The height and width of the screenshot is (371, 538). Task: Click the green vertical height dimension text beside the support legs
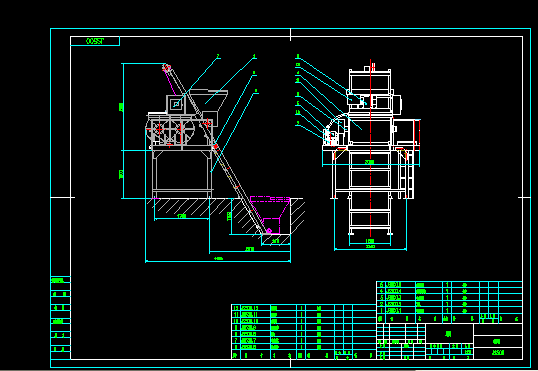(x=121, y=174)
